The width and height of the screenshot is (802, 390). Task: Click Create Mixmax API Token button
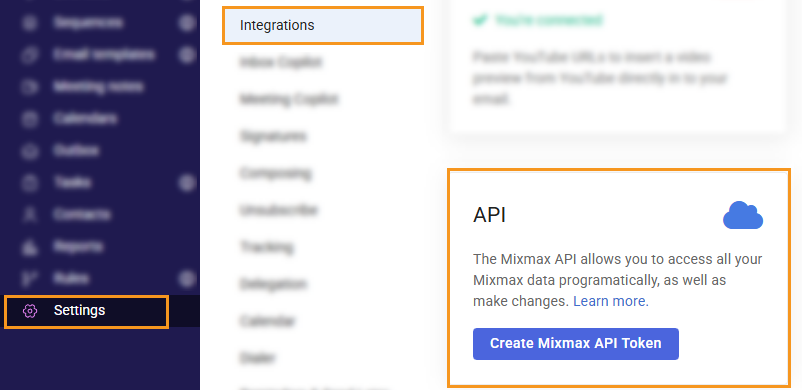coord(575,343)
